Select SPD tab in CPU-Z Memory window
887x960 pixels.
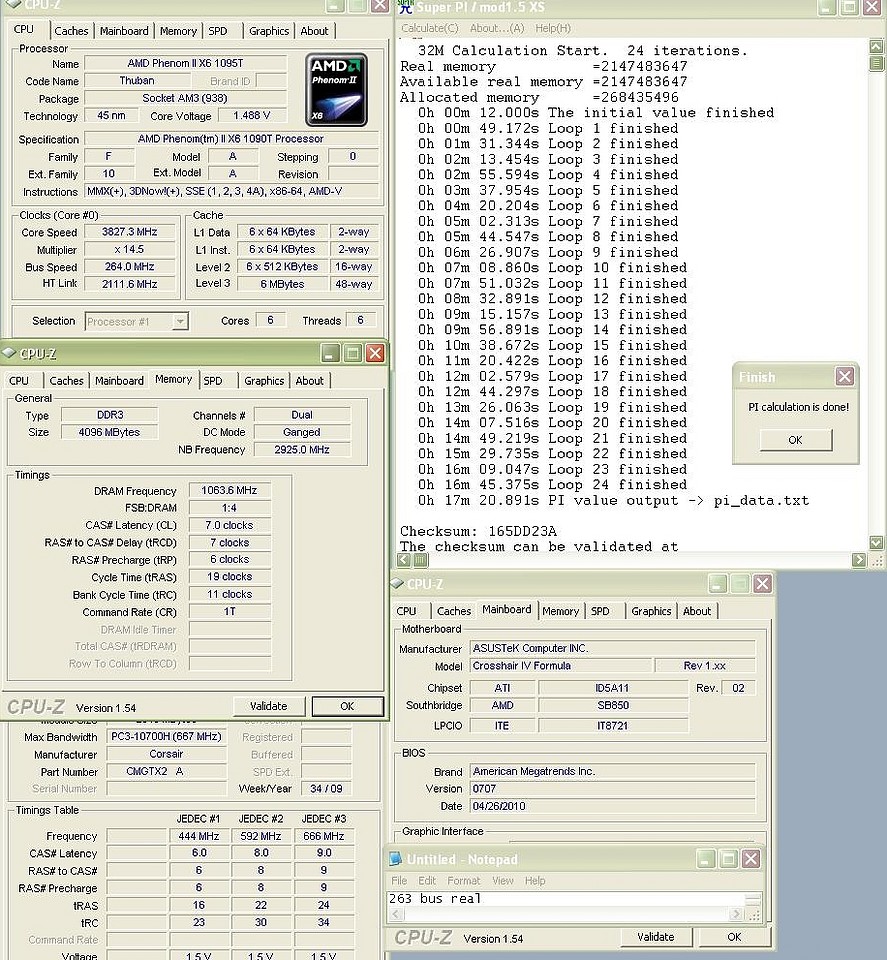(213, 381)
